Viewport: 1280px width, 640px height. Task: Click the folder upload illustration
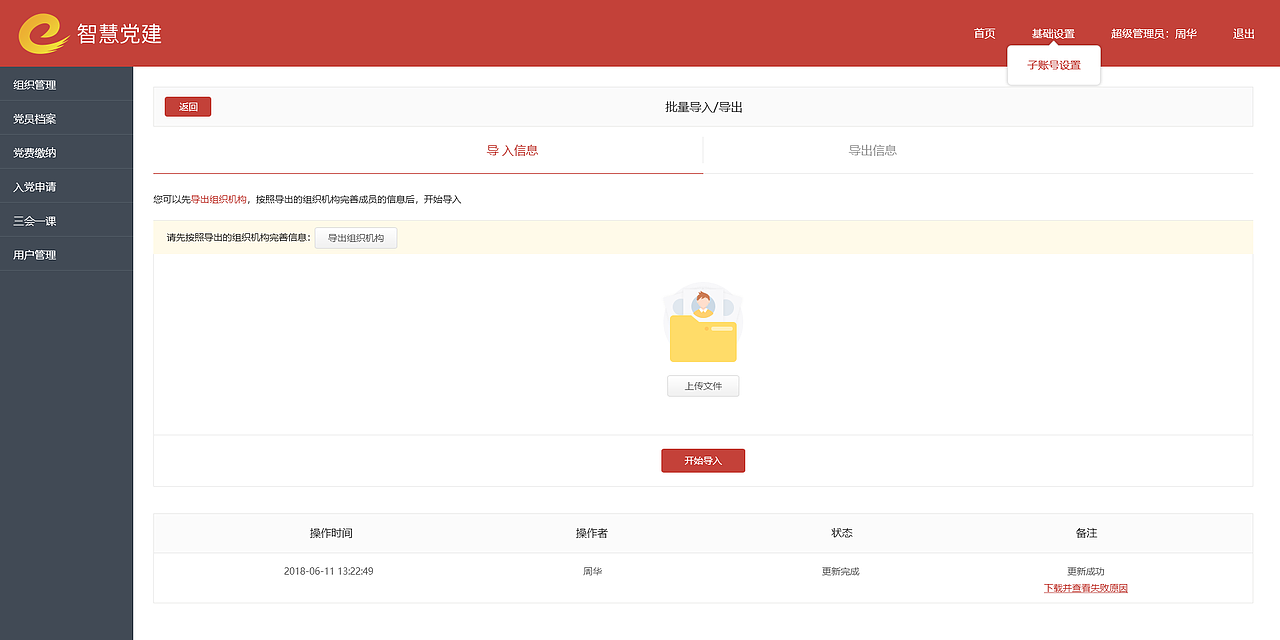(x=703, y=325)
